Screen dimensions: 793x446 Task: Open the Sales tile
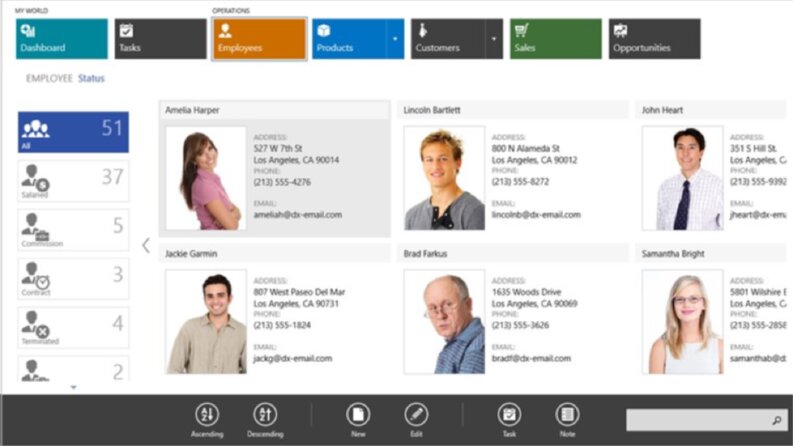(556, 39)
